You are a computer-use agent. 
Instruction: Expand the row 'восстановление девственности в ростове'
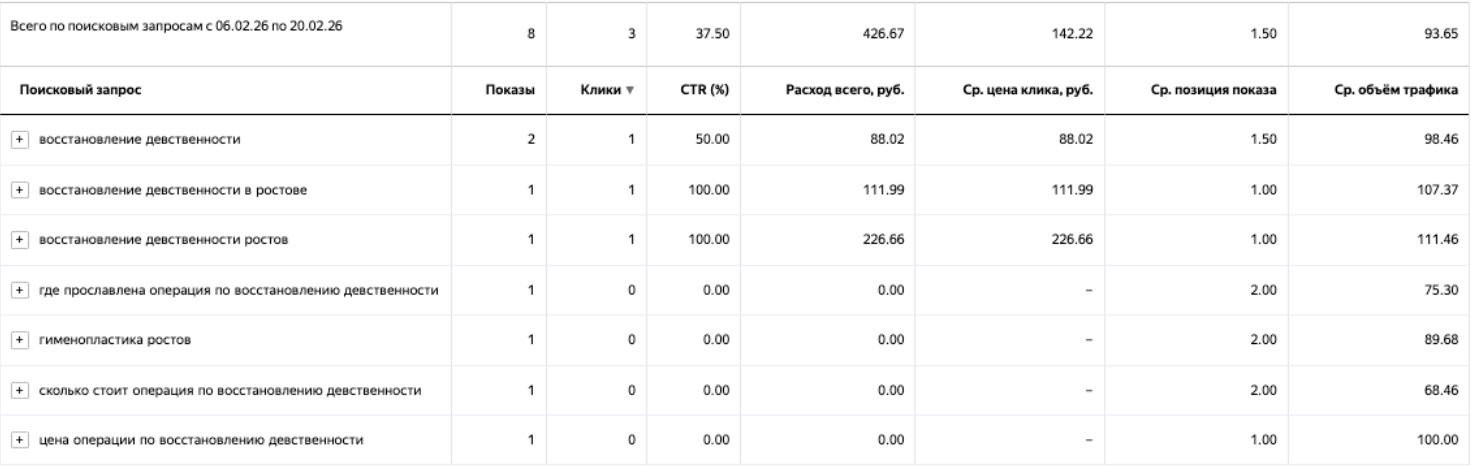tap(17, 190)
